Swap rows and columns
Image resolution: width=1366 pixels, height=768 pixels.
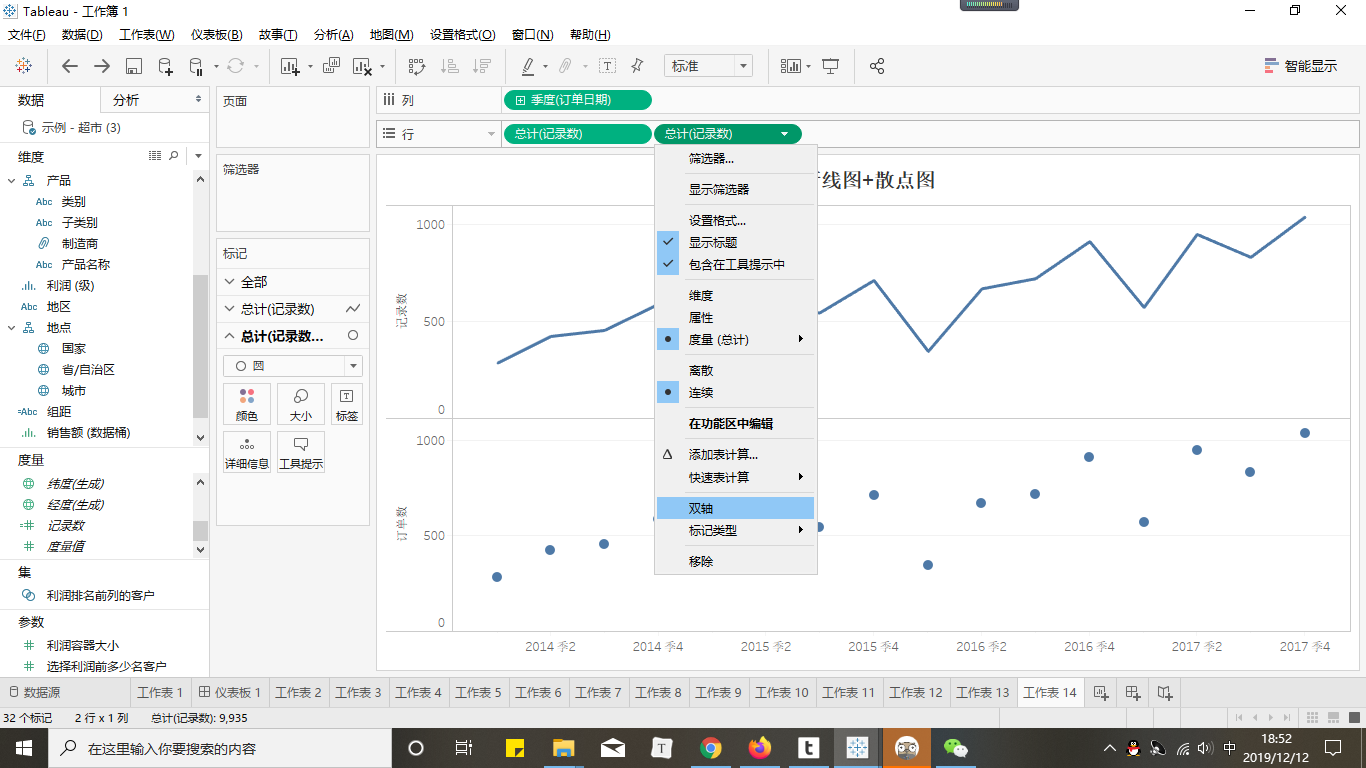point(418,66)
